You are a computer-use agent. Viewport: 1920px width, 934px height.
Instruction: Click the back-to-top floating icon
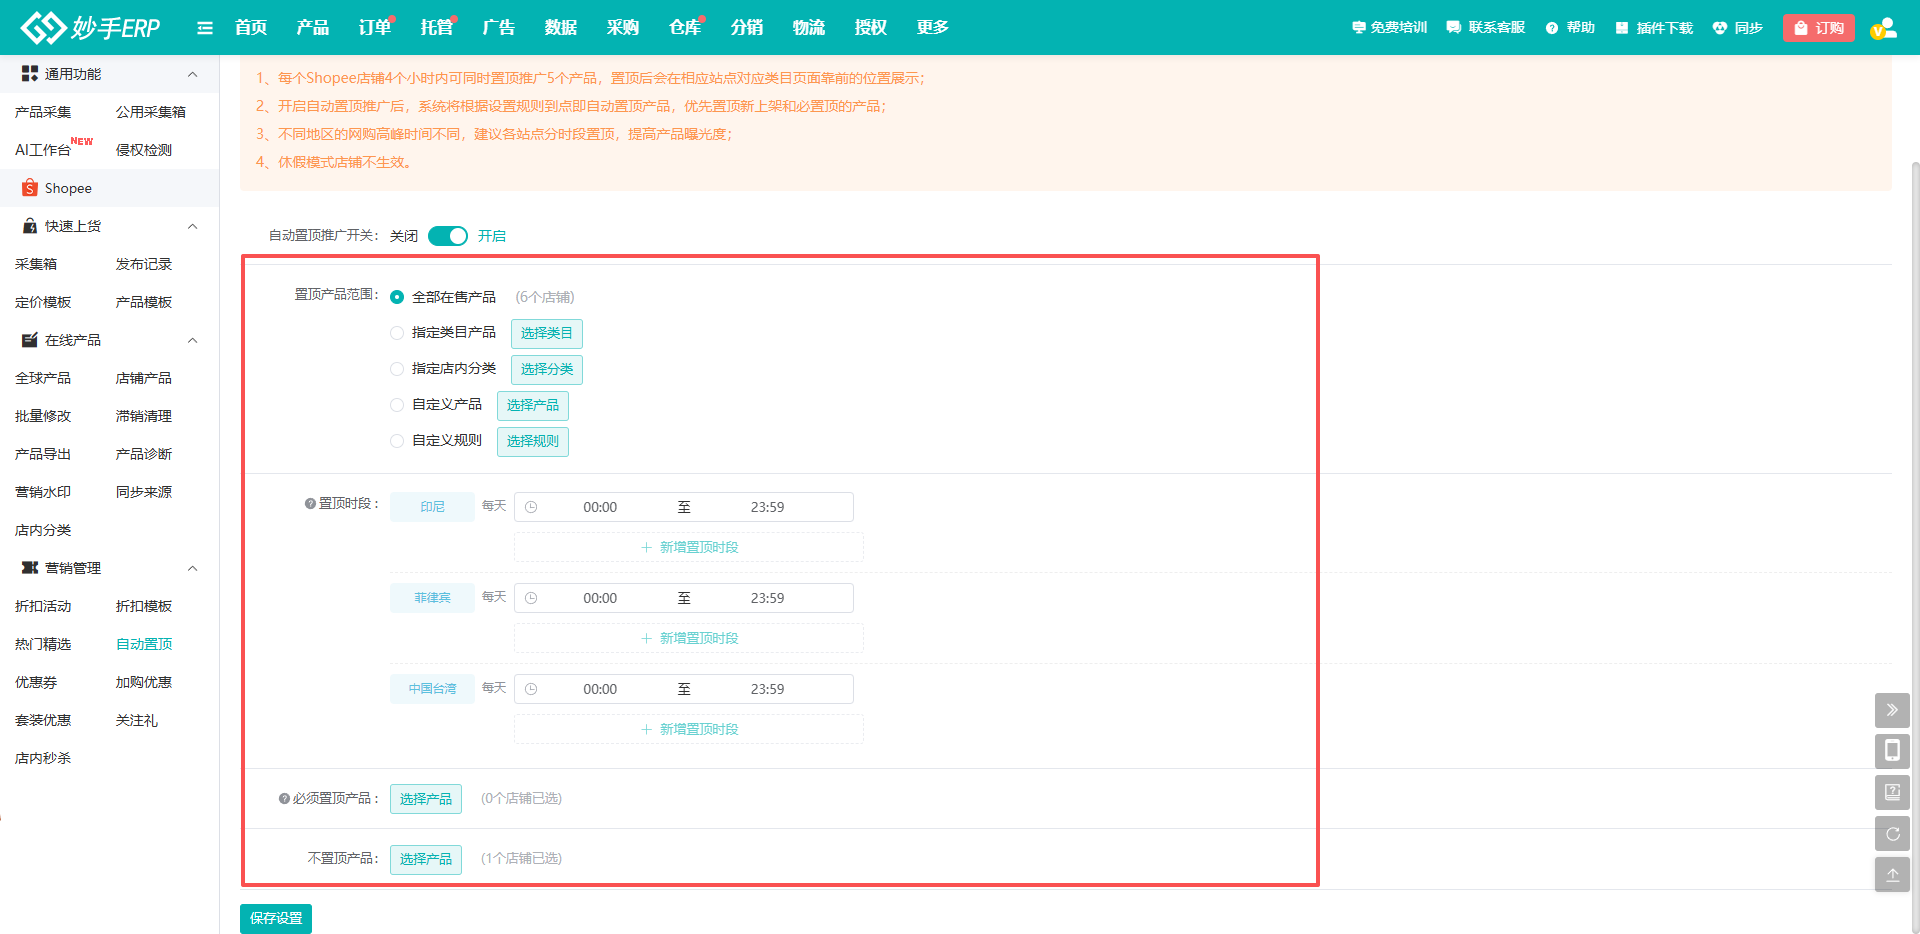1892,874
